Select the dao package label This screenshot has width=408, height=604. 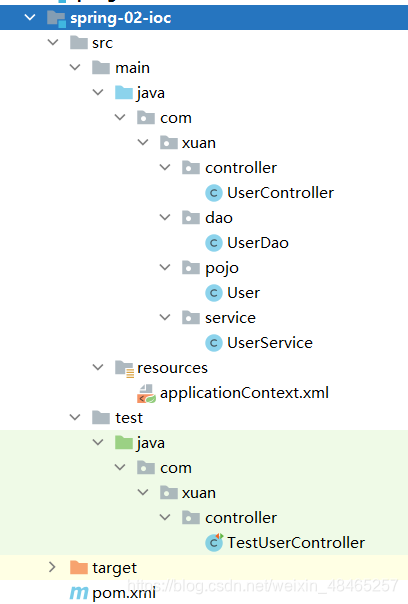click(219, 218)
